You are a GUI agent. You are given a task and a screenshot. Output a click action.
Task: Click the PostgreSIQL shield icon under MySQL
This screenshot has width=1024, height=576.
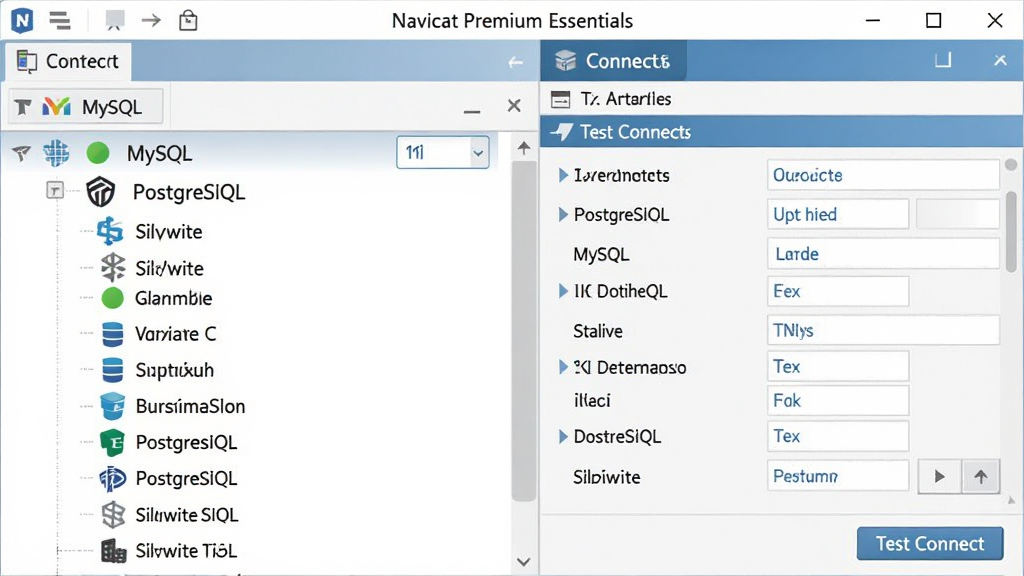[x=101, y=192]
